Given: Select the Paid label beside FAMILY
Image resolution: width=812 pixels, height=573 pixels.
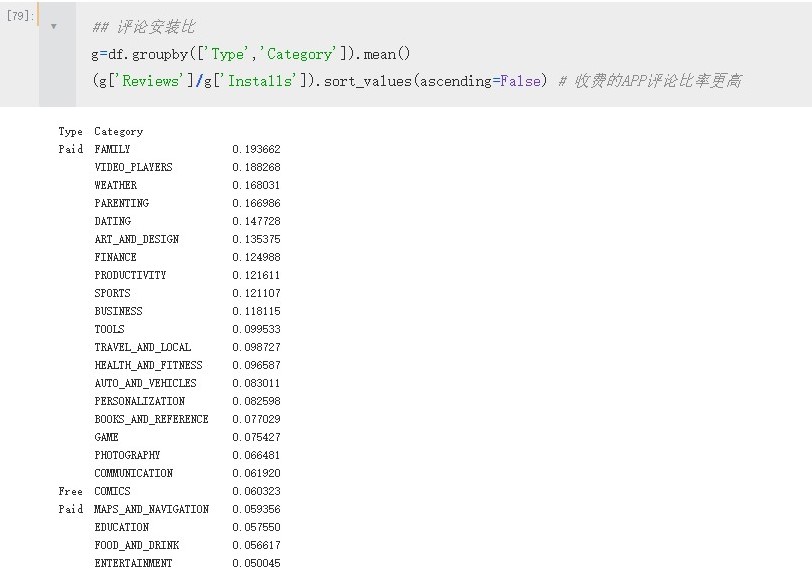Looking at the screenshot, I should tap(70, 149).
